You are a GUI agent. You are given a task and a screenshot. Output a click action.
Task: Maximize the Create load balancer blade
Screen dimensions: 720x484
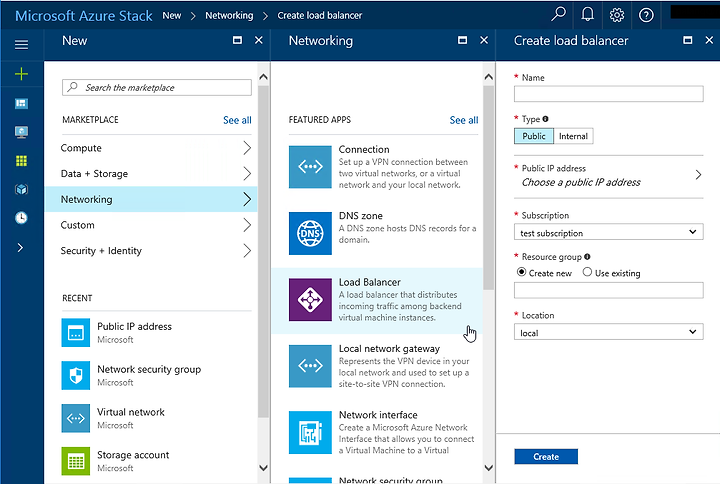688,40
